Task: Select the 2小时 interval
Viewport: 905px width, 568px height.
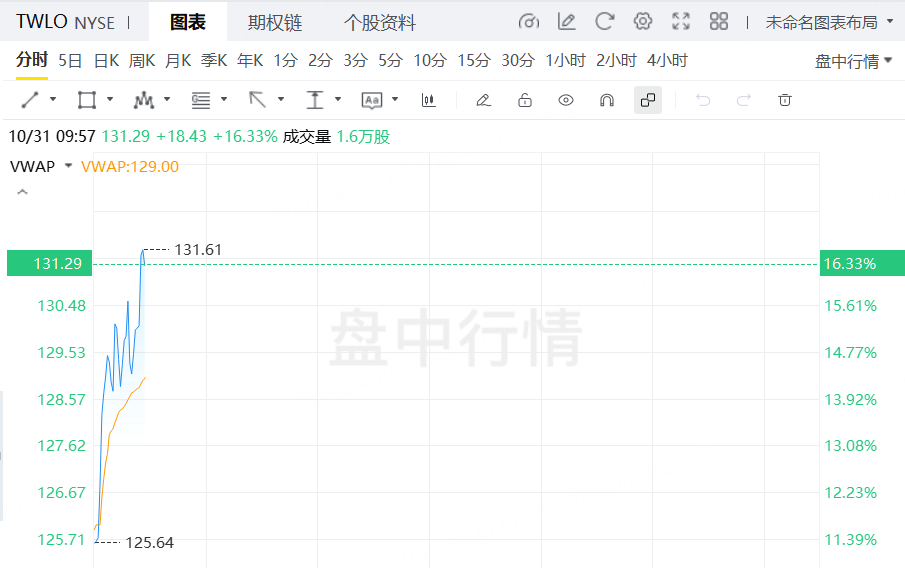Action: click(x=616, y=60)
